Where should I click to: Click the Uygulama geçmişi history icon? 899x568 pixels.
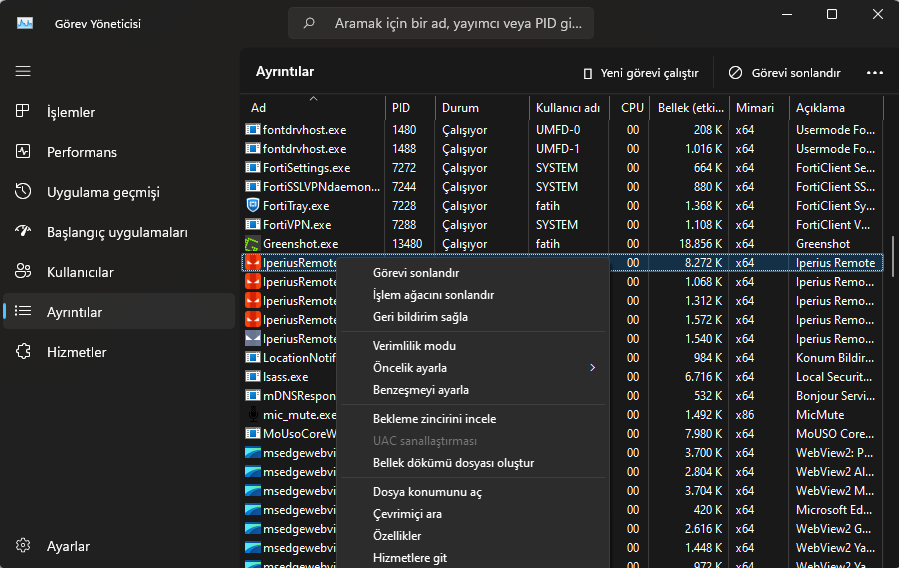(x=23, y=191)
